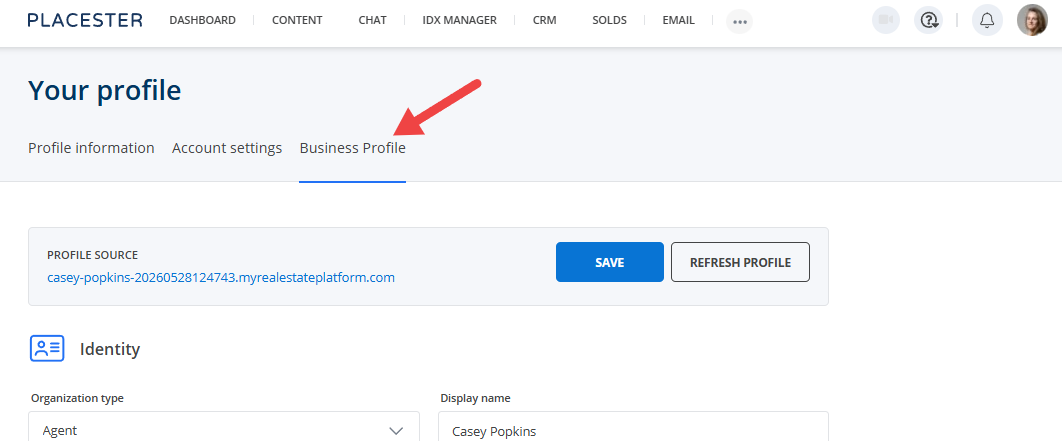
Task: Open the more options ellipsis menu
Action: [x=740, y=22]
